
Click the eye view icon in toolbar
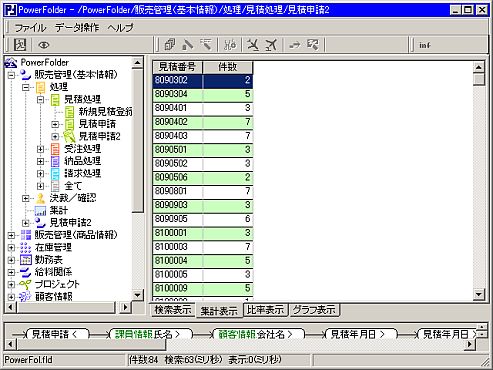tap(44, 45)
